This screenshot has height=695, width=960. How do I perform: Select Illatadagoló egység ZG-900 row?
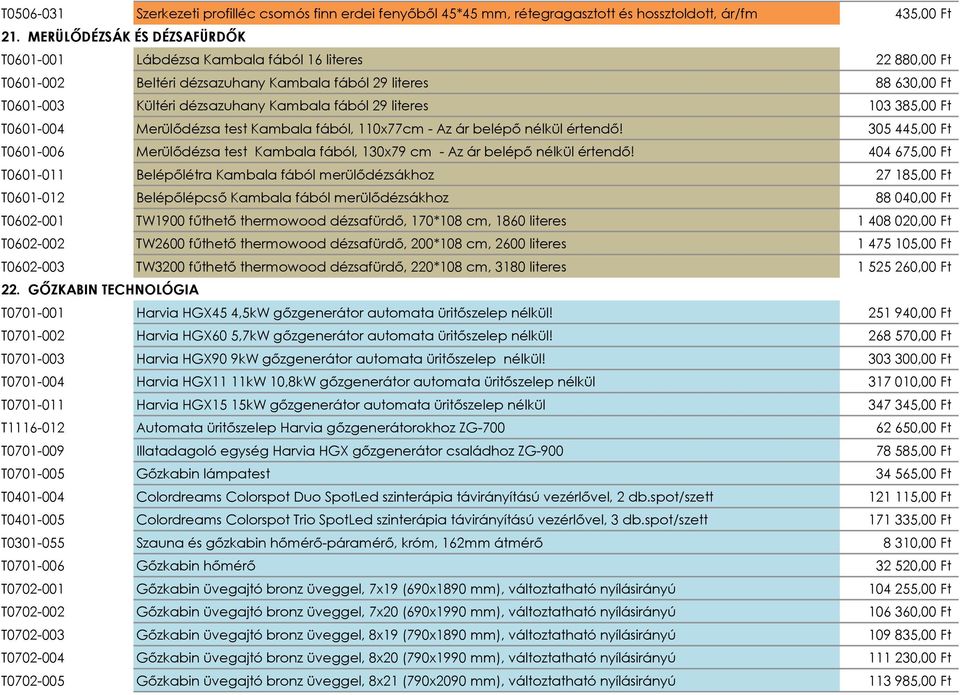[487, 451]
